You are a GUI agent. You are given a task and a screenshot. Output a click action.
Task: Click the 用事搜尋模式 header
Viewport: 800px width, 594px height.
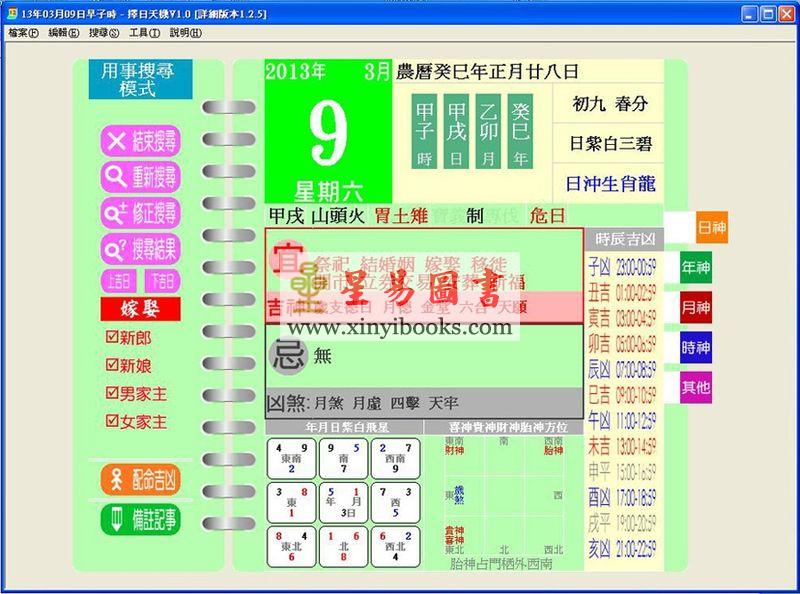[140, 79]
